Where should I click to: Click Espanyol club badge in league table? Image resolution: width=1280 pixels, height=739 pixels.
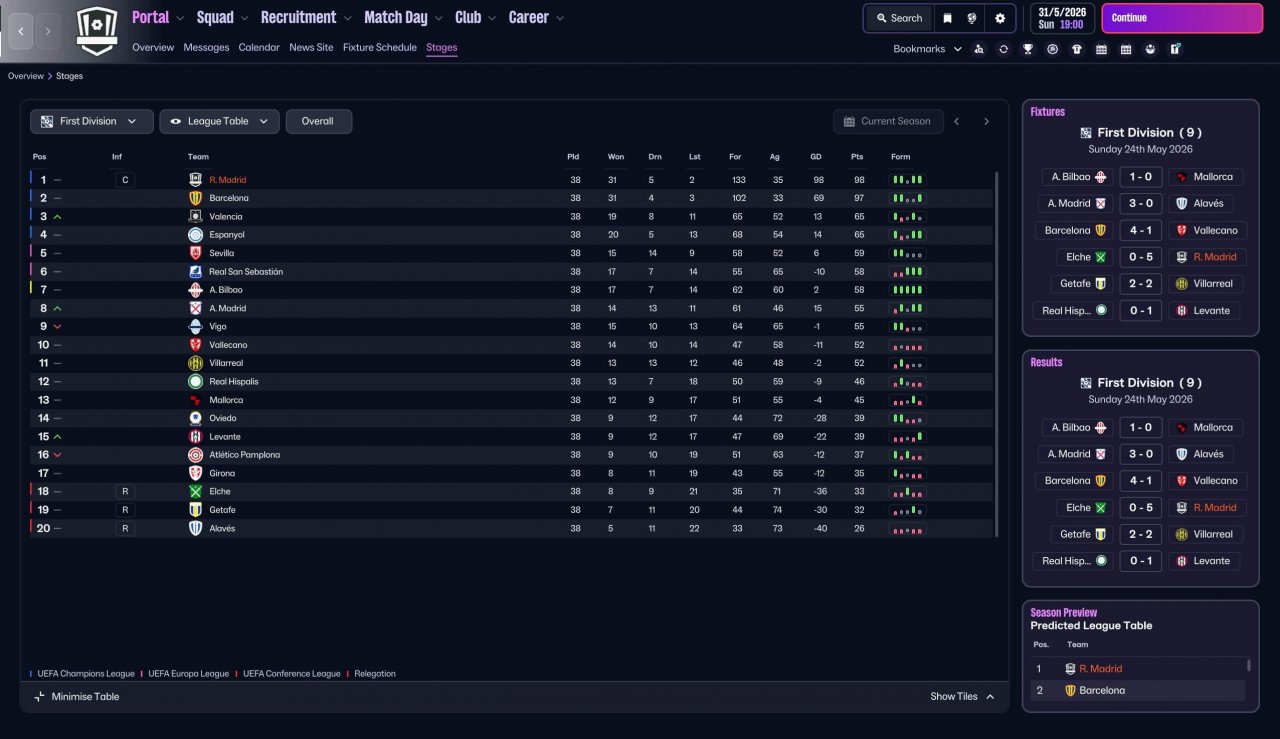[x=196, y=235]
